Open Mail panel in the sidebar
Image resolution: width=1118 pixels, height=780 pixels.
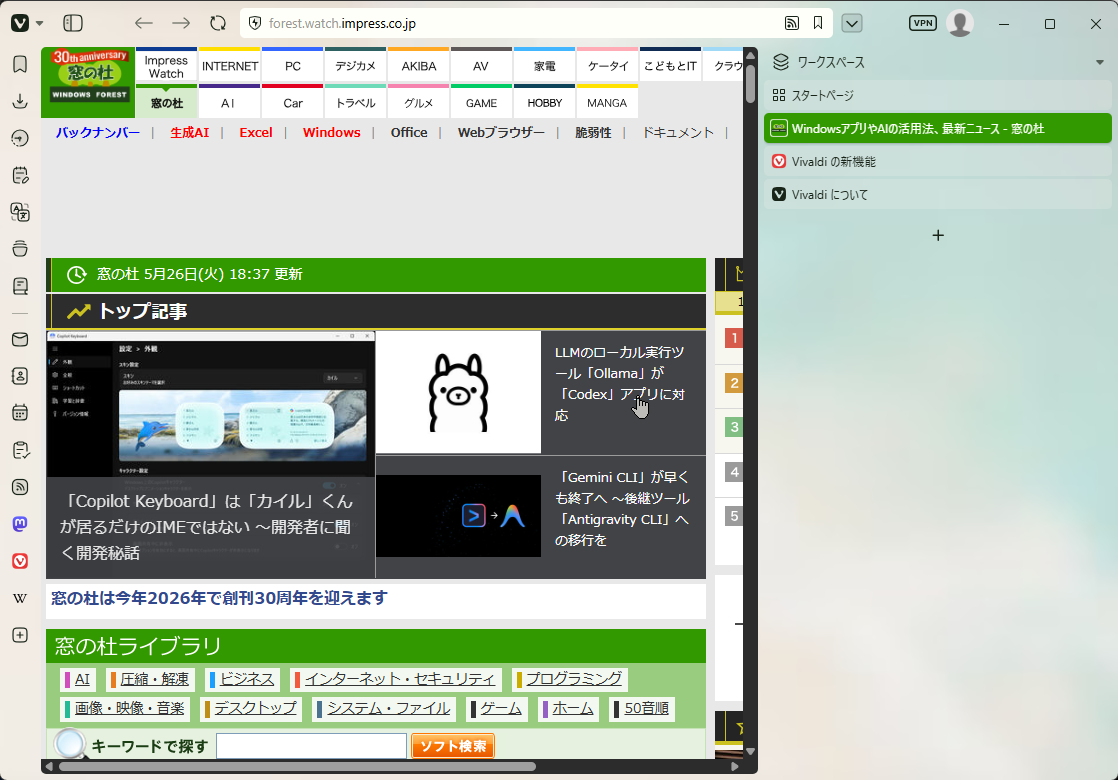[x=20, y=339]
